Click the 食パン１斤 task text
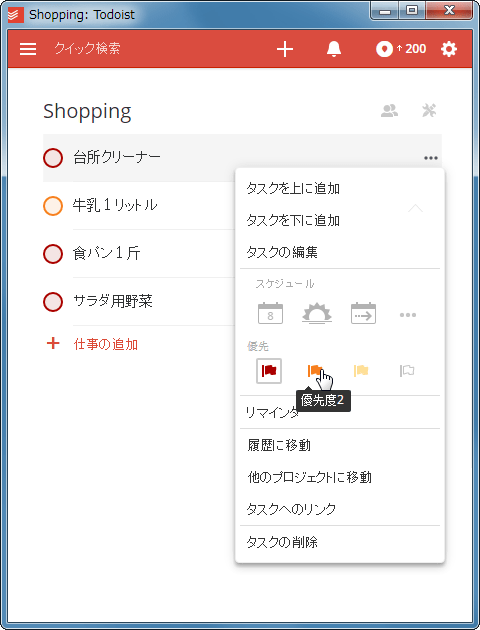The height and width of the screenshot is (630, 480). pyautogui.click(x=106, y=253)
